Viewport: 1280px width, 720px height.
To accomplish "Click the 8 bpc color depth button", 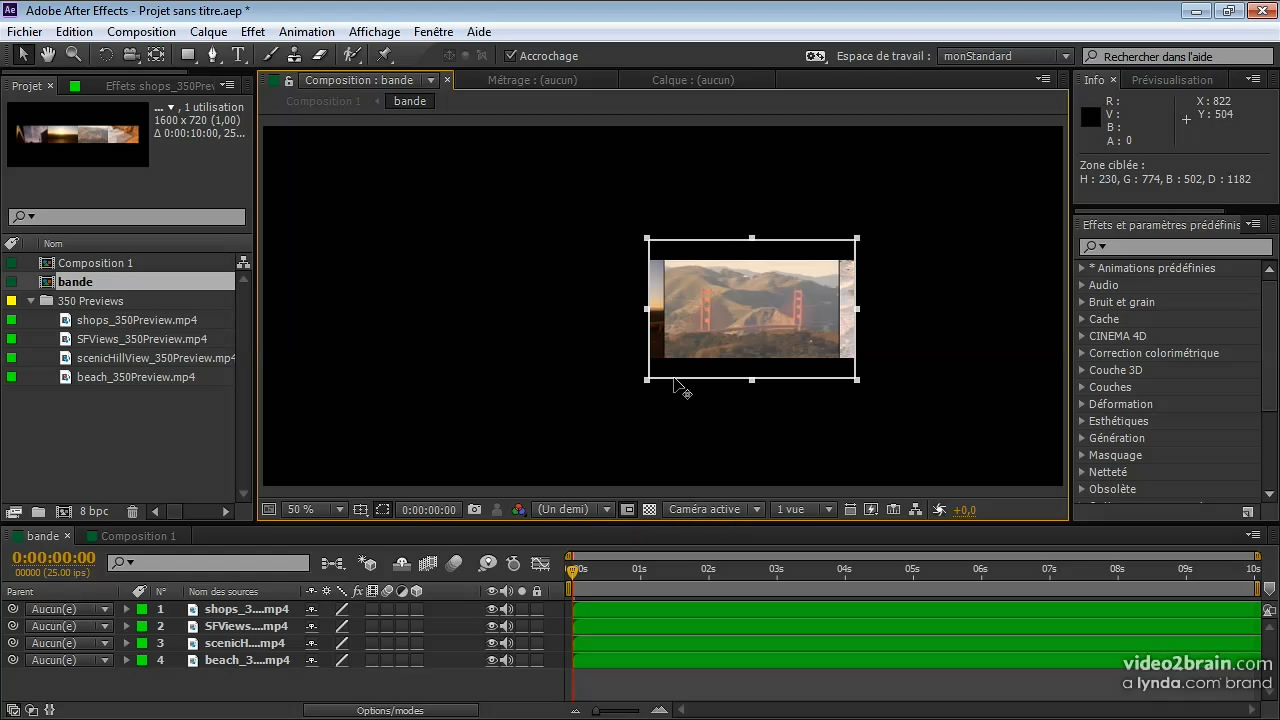I will [94, 511].
